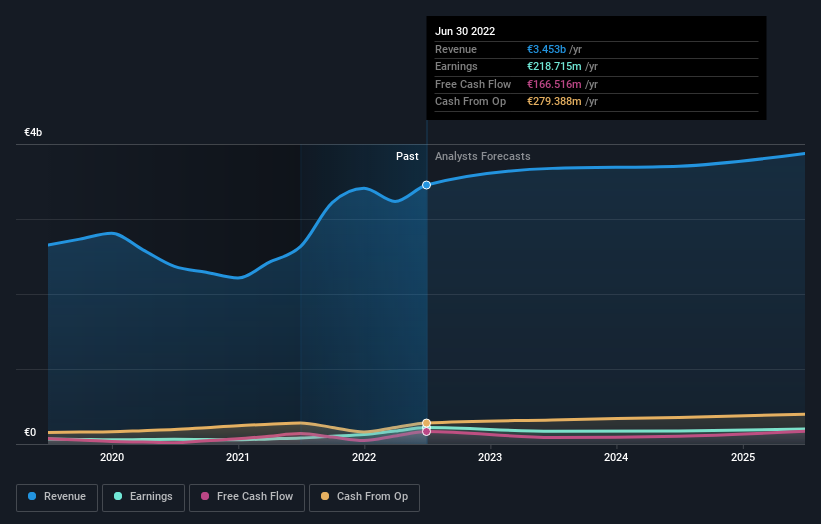Toggle the Revenue legend button

click(57, 497)
